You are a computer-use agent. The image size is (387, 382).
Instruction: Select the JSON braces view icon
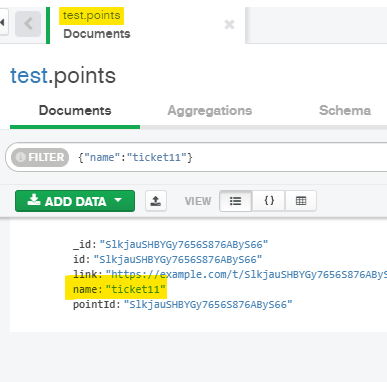click(x=269, y=201)
